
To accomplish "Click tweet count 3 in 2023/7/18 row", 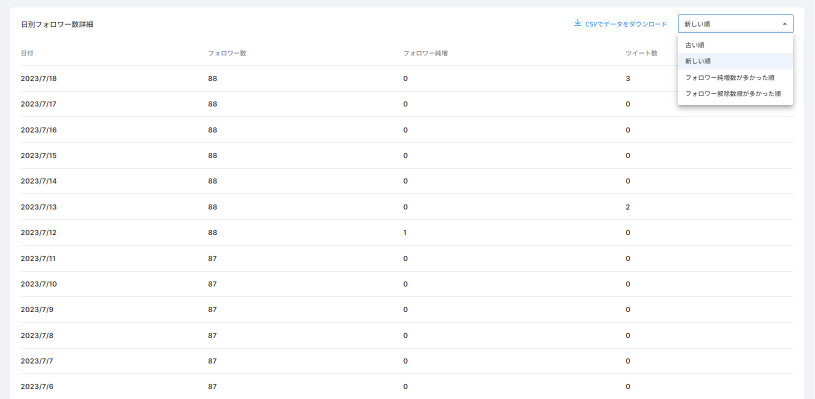I will click(x=628, y=78).
